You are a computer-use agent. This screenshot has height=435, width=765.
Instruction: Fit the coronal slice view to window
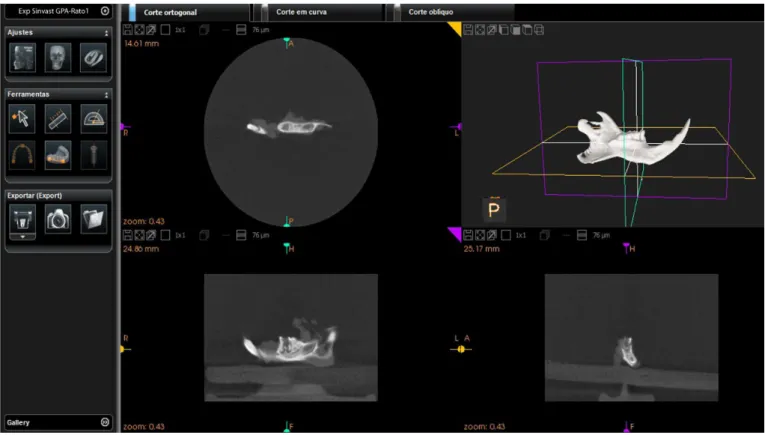(140, 236)
